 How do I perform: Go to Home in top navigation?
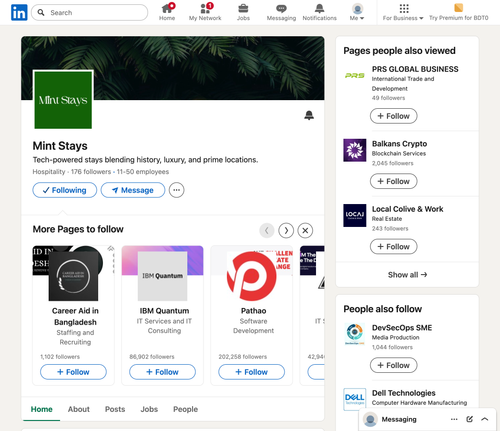(x=167, y=12)
